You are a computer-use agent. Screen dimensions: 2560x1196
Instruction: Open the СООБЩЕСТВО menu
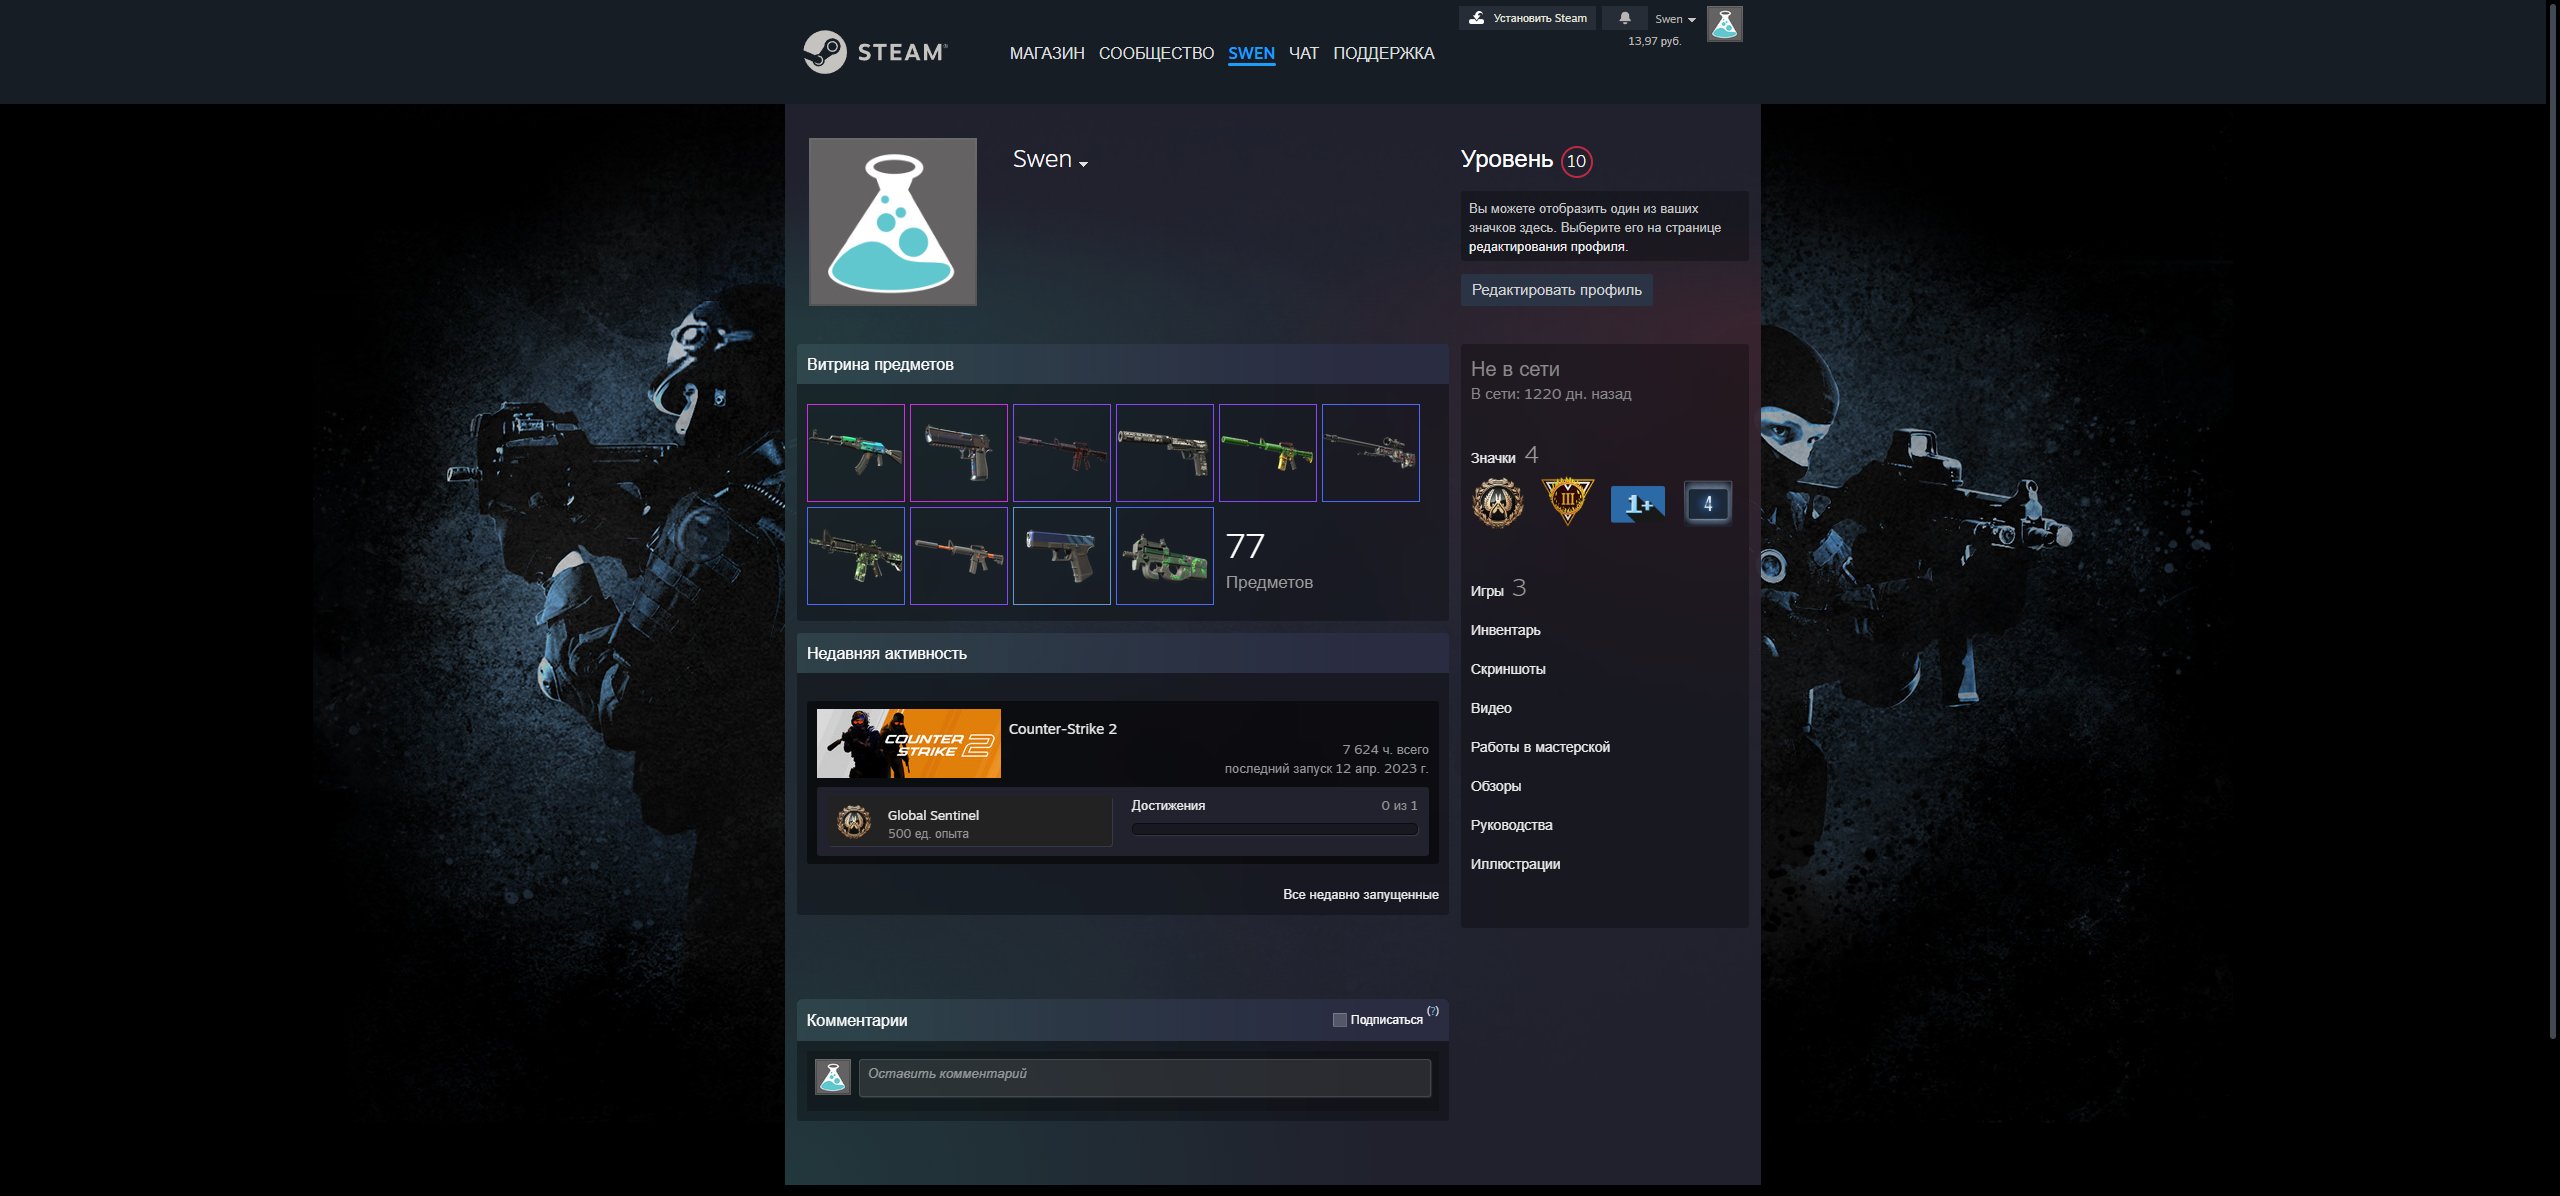pos(1156,53)
